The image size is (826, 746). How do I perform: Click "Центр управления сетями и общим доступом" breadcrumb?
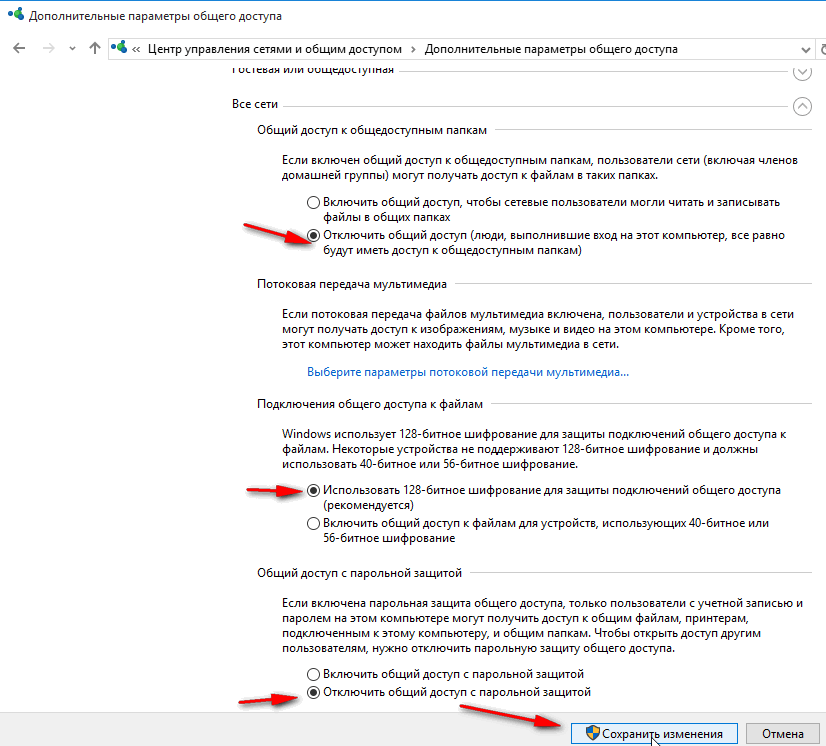coord(274,49)
